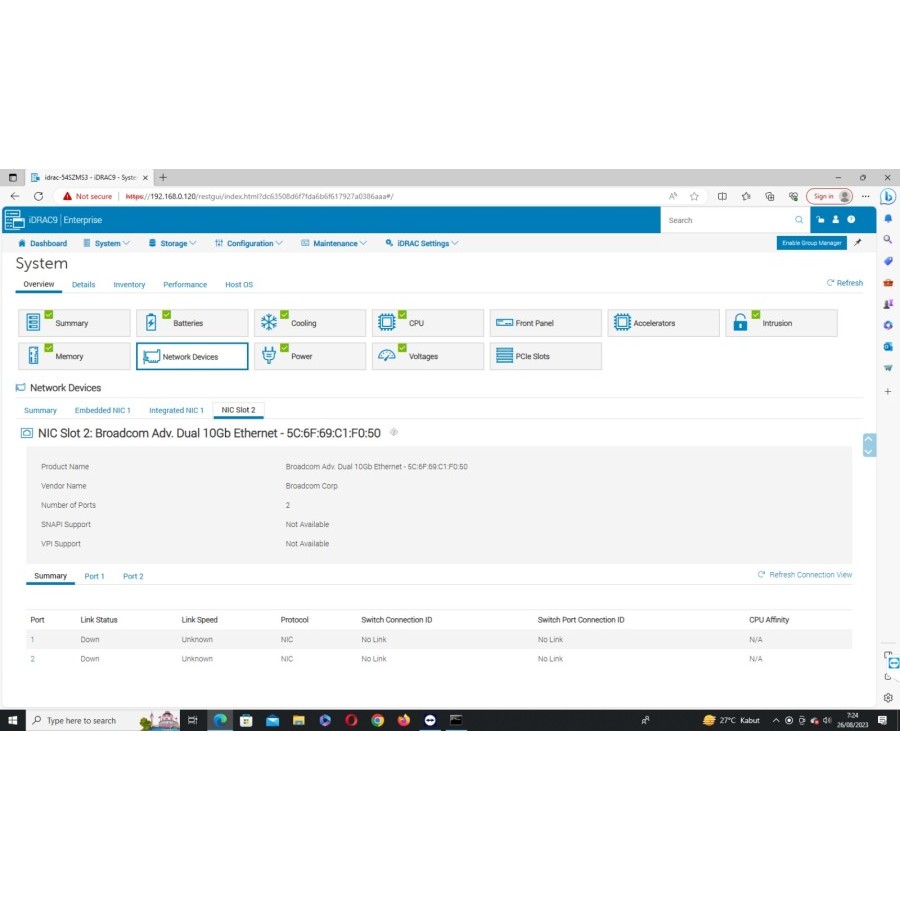Click the Enable Group Manager button

pos(811,243)
